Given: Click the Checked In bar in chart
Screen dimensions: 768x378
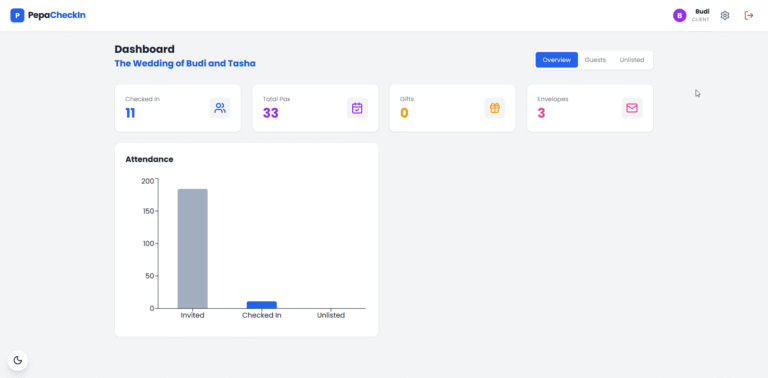Looking at the screenshot, I should [262, 305].
